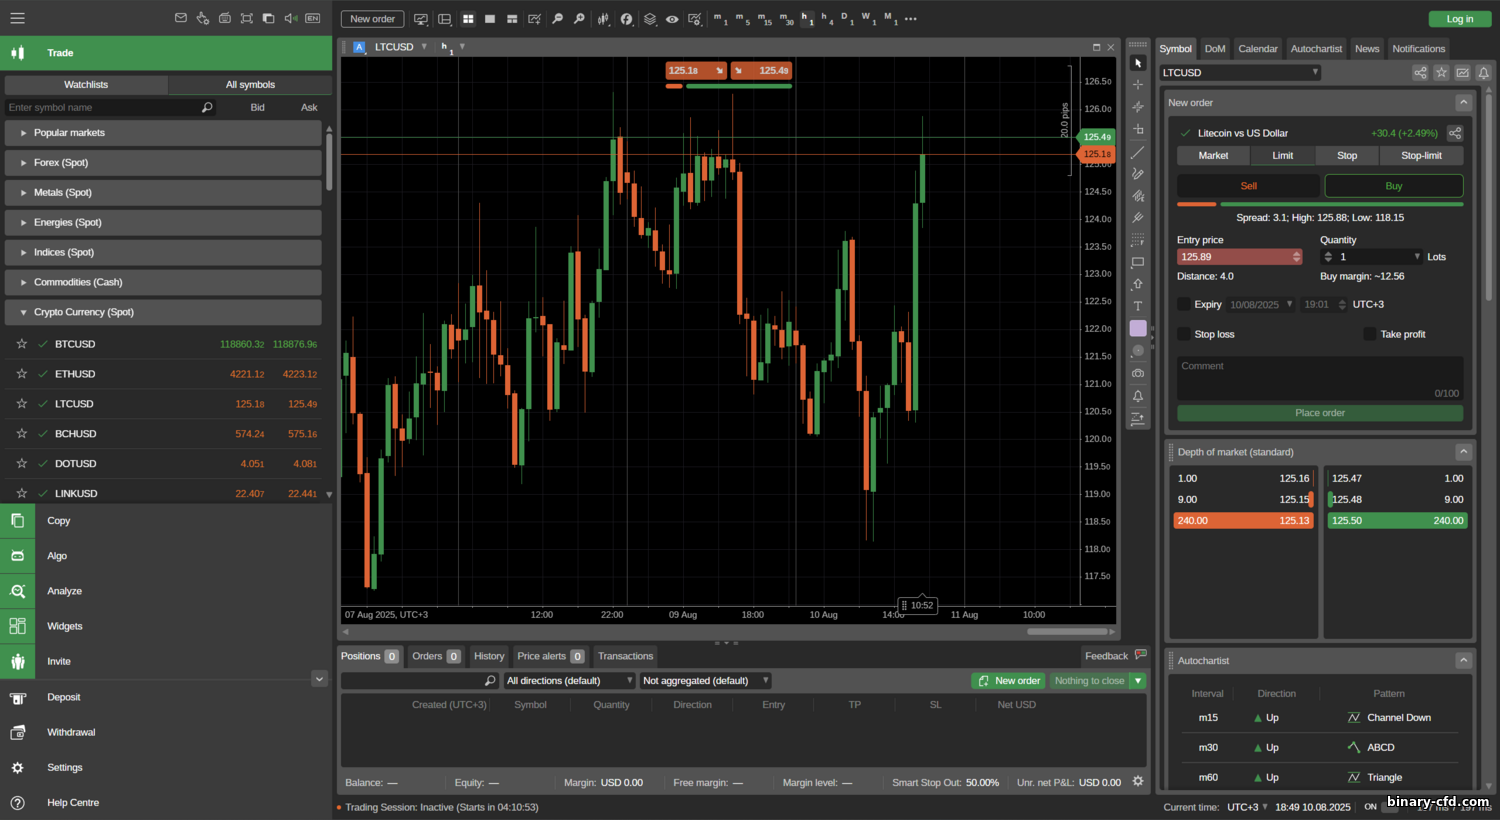The width and height of the screenshot is (1500, 820).
Task: Open the LTCUSD symbol dropdown in right panel
Action: click(x=1240, y=73)
